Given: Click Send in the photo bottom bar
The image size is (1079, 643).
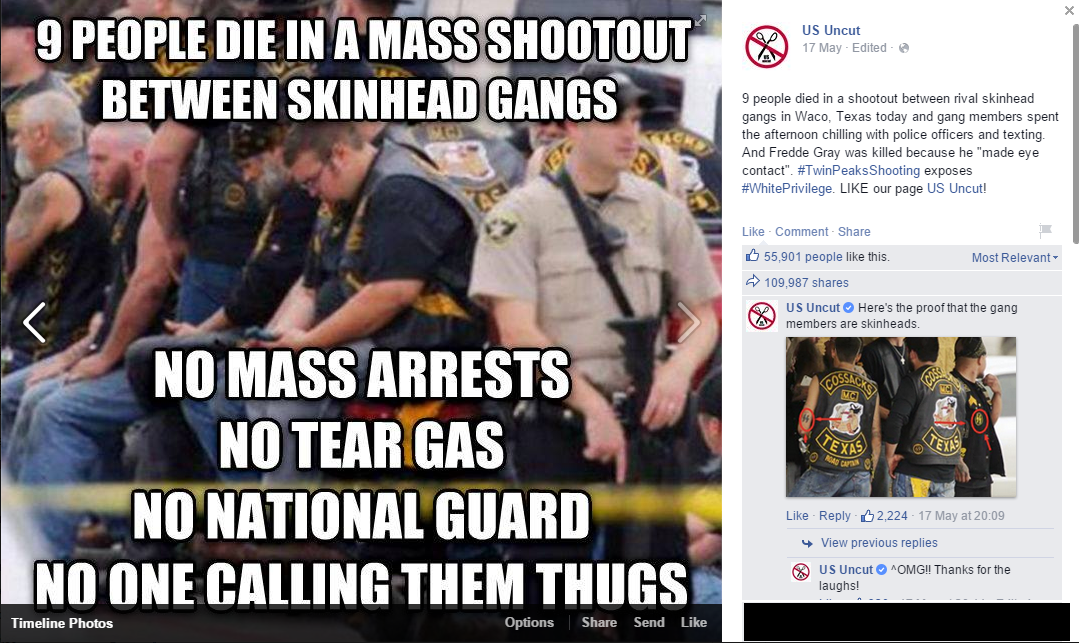Looking at the screenshot, I should 648,622.
